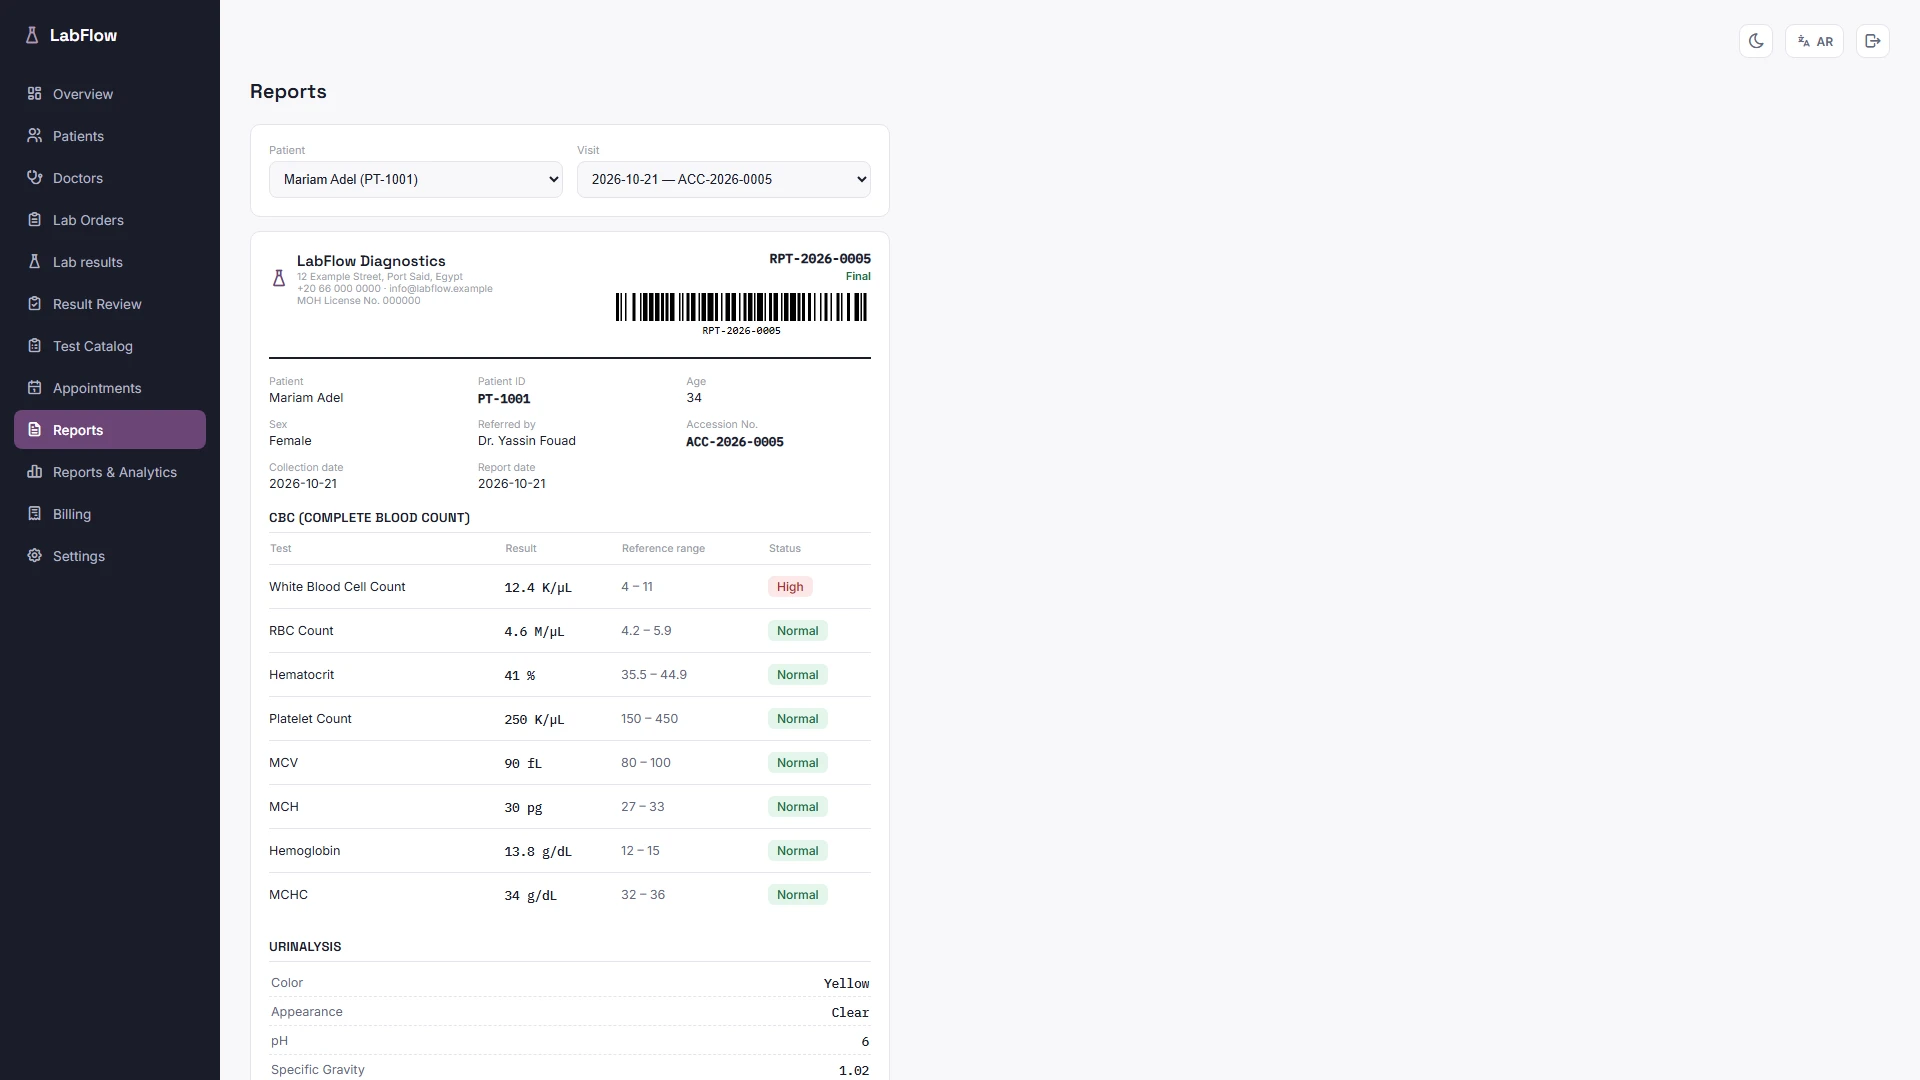Click the Reports document icon in sidebar

(x=34, y=429)
